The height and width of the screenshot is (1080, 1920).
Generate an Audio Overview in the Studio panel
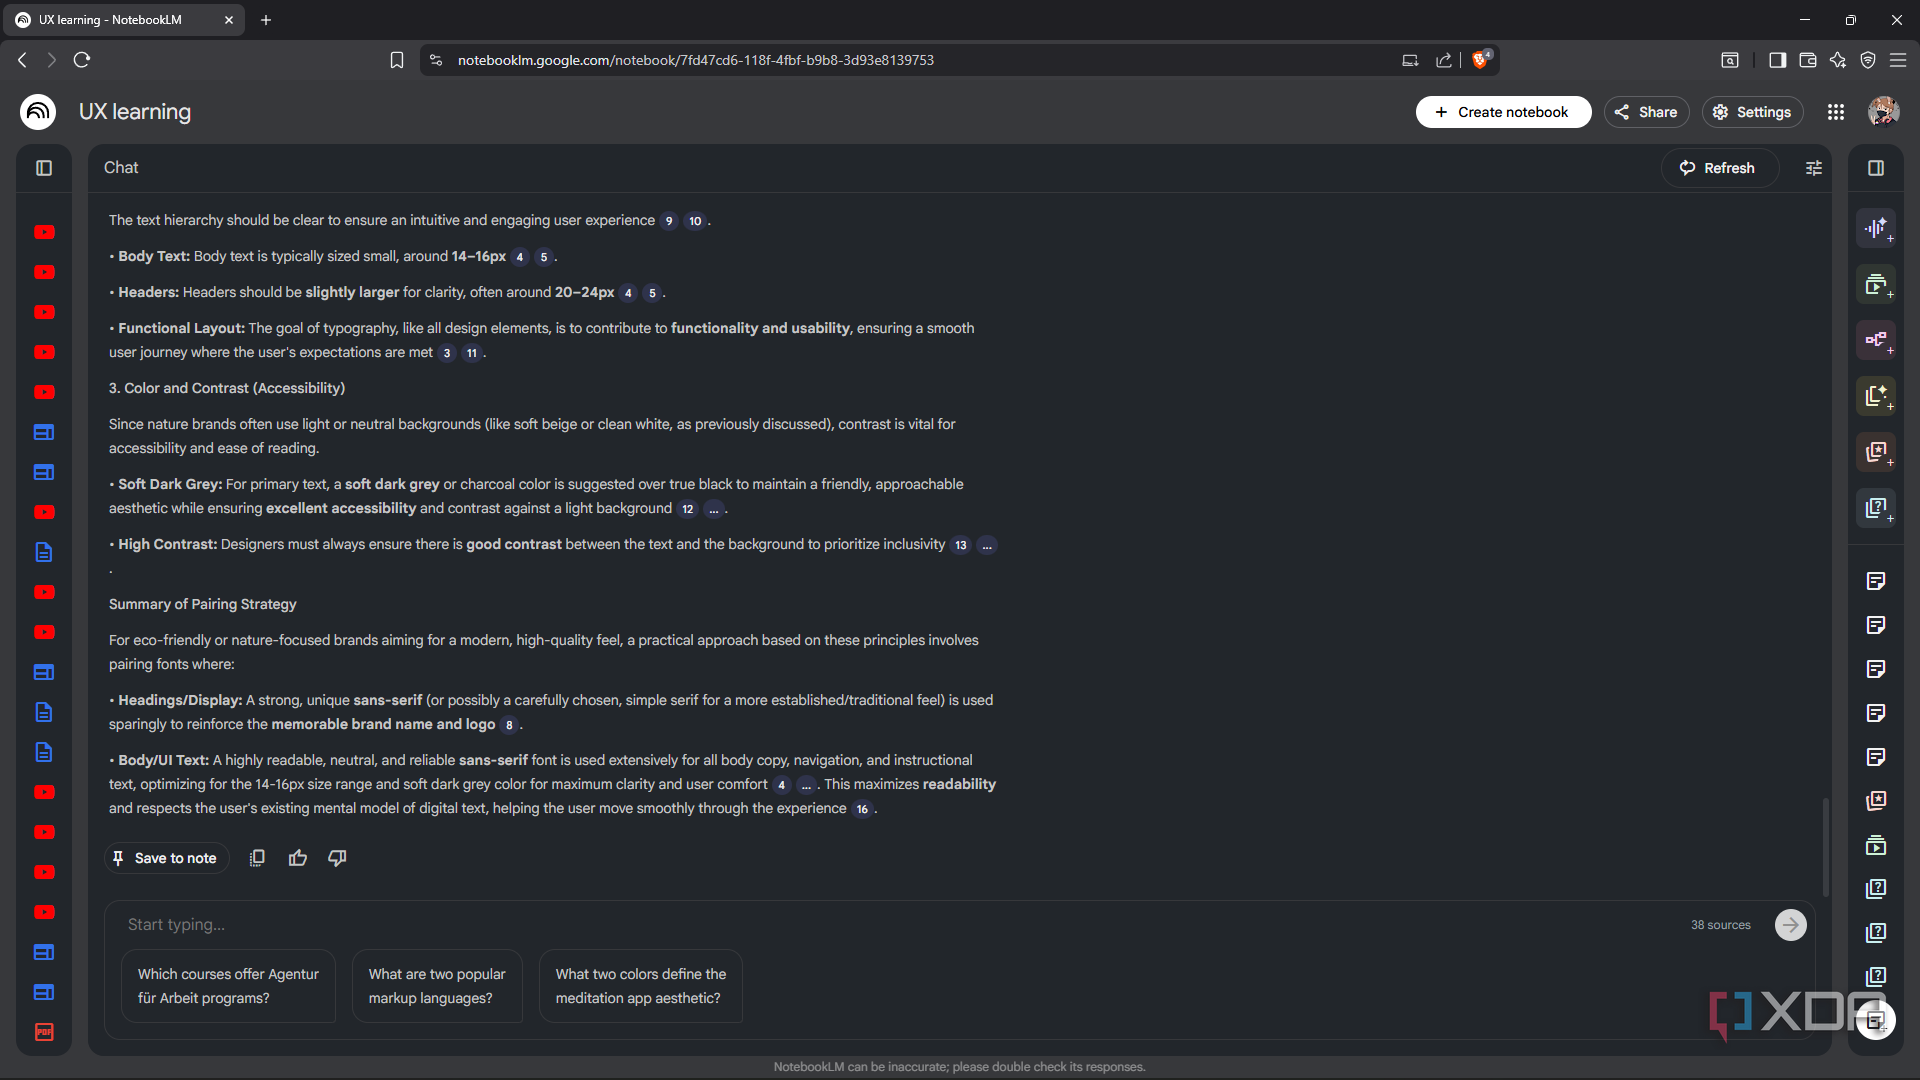pyautogui.click(x=1876, y=228)
